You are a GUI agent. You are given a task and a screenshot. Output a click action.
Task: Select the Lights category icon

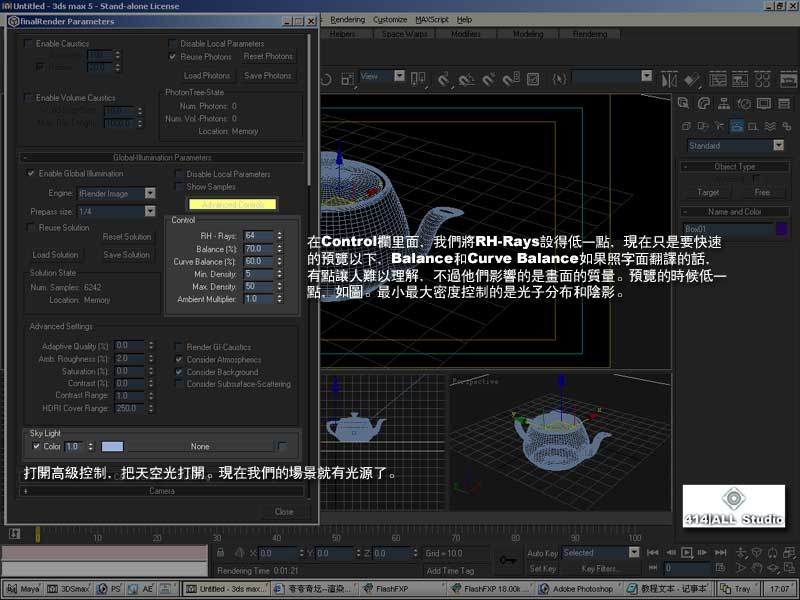[x=719, y=126]
